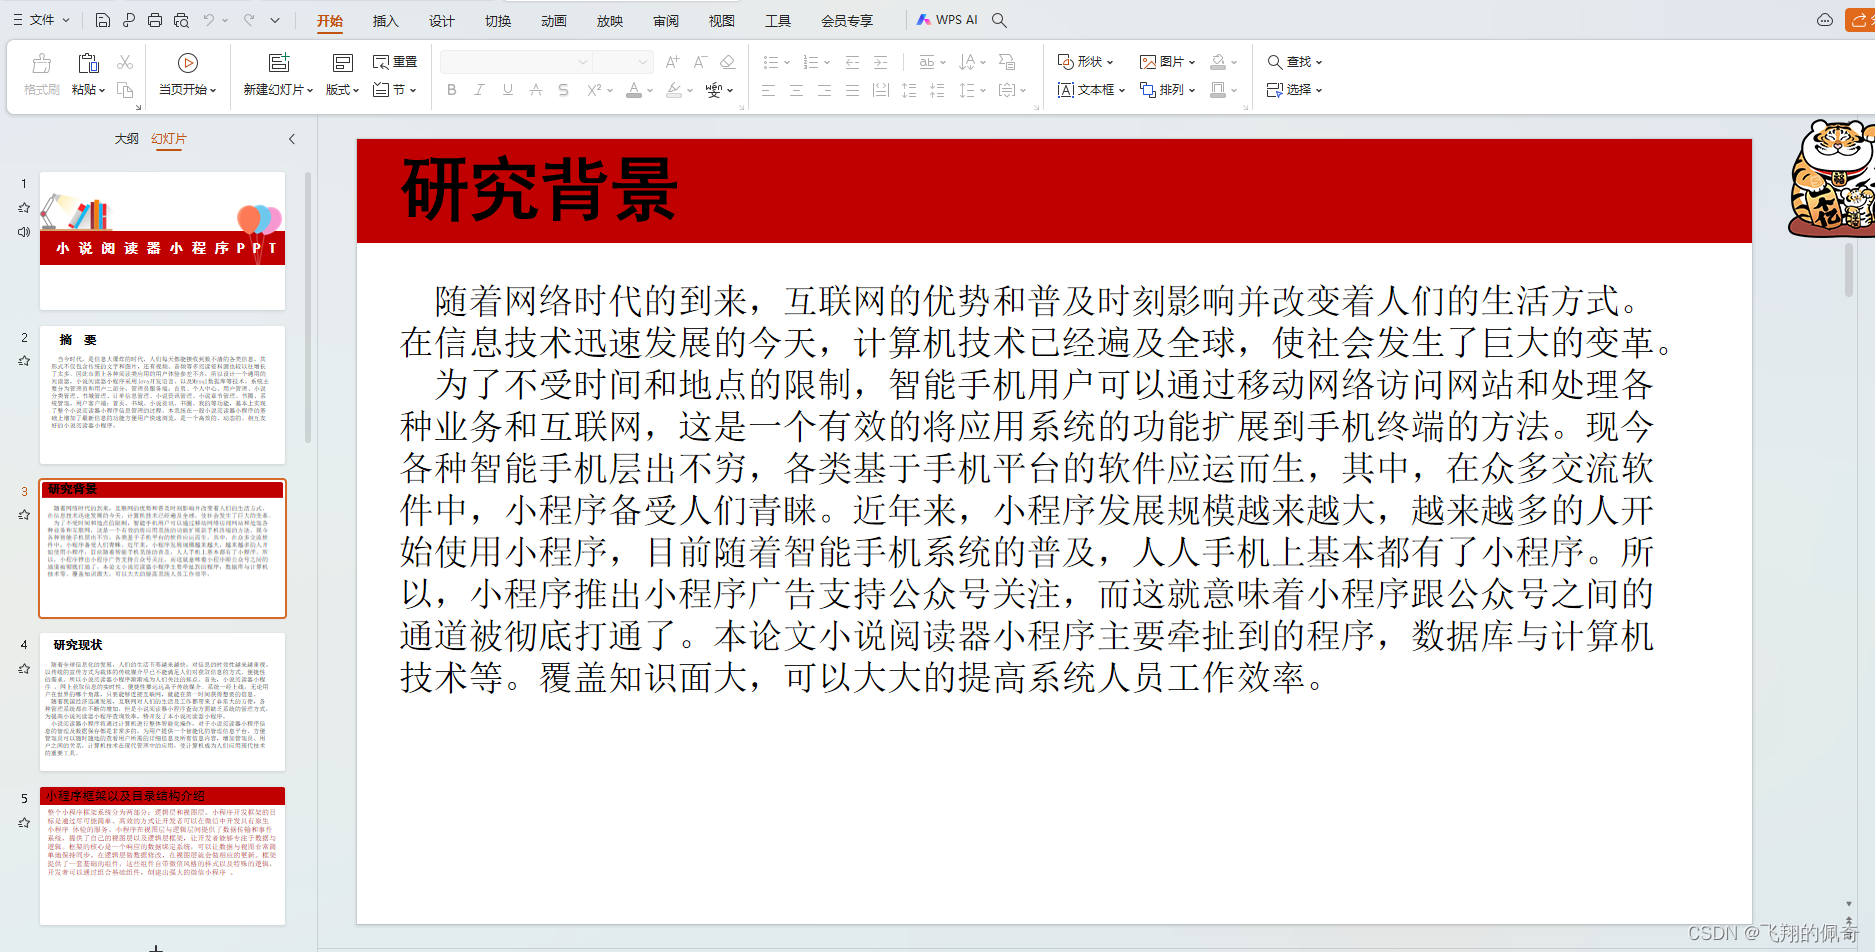Open the 插入 ribbon tab
The height and width of the screenshot is (952, 1875).
386,21
